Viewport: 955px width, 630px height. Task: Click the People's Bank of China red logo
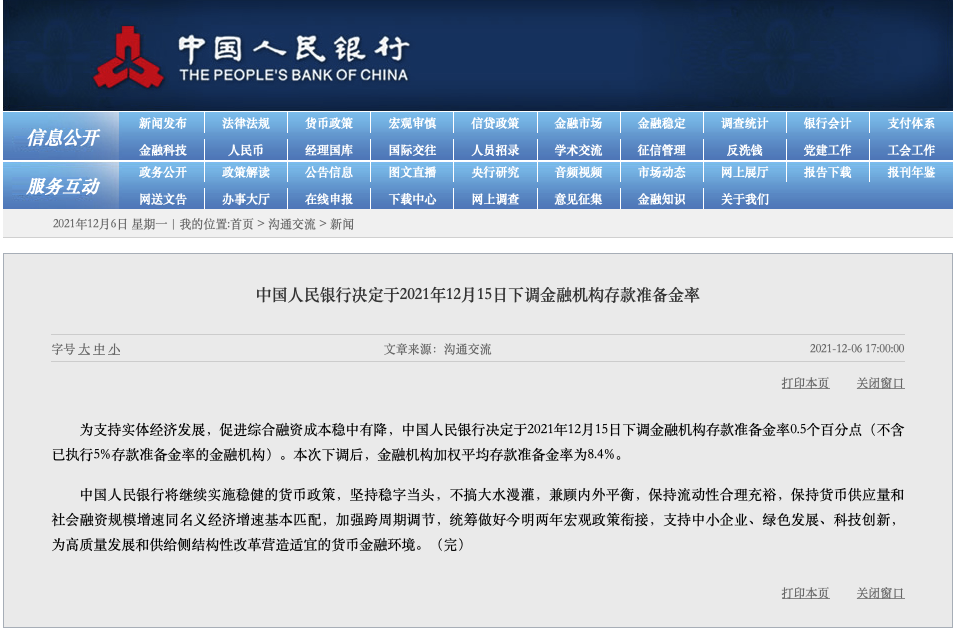point(129,57)
